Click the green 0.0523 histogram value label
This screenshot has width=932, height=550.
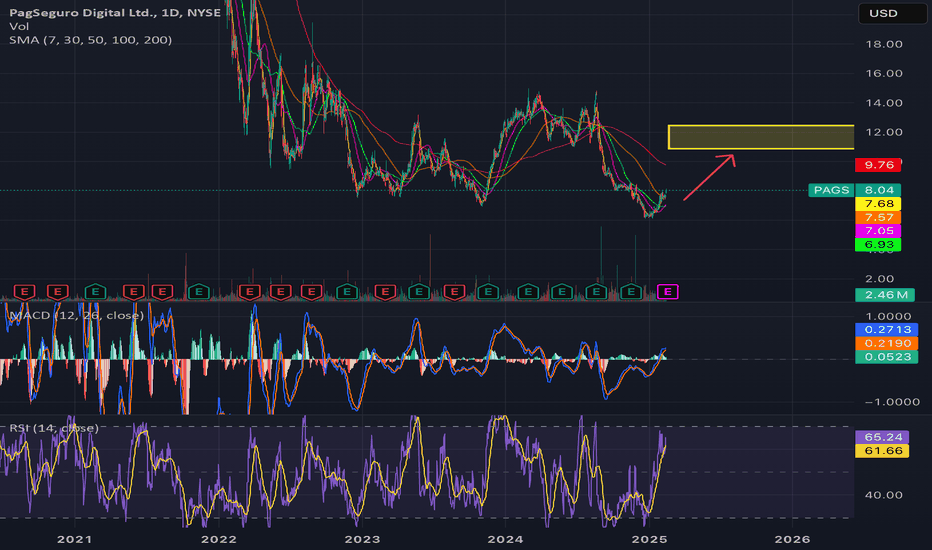click(886, 357)
